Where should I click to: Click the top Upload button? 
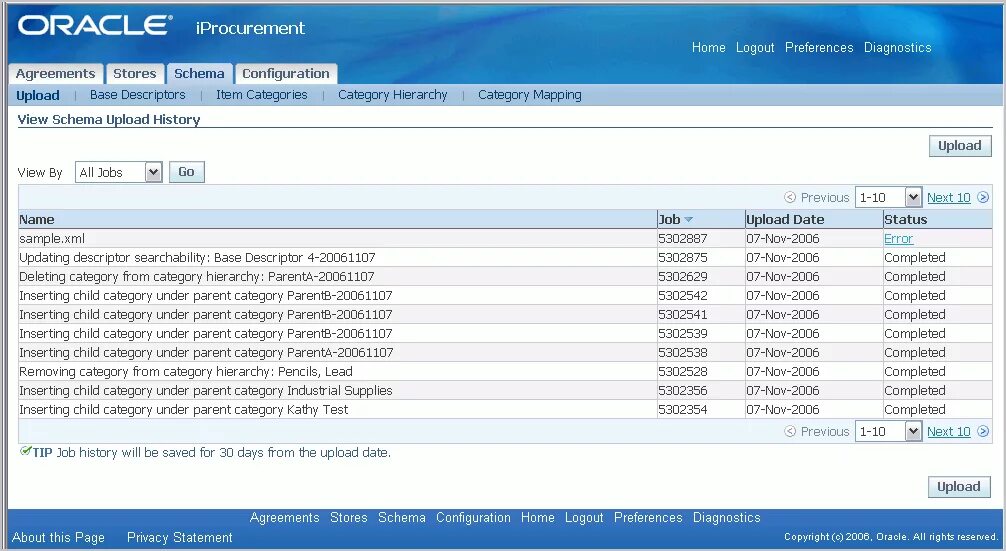coord(960,146)
